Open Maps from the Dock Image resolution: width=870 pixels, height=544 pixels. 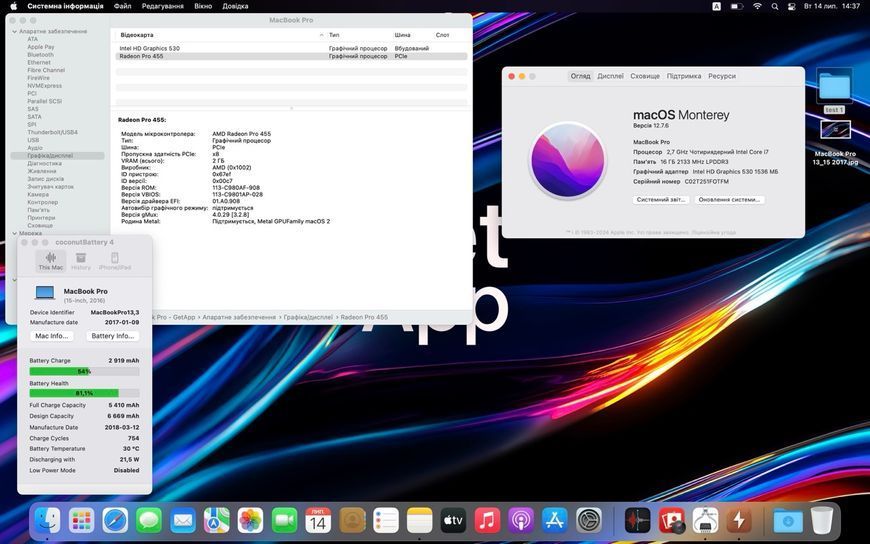(216, 521)
